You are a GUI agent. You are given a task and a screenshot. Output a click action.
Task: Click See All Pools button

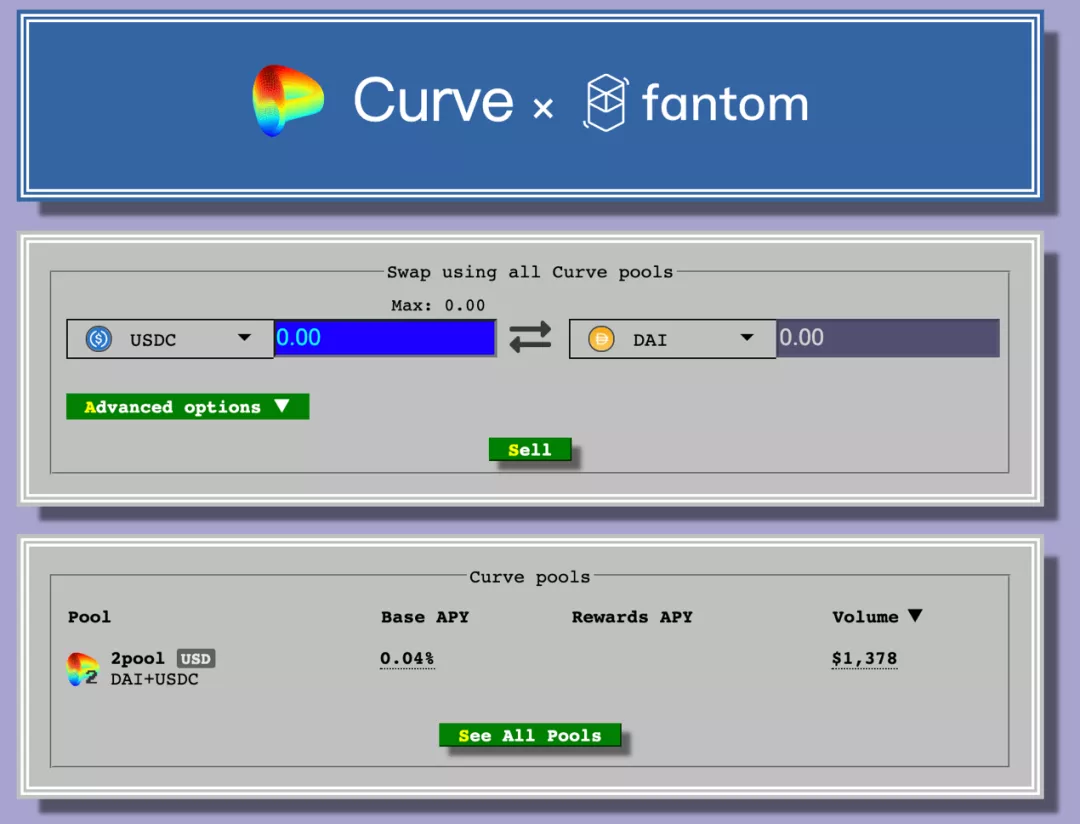tap(530, 735)
